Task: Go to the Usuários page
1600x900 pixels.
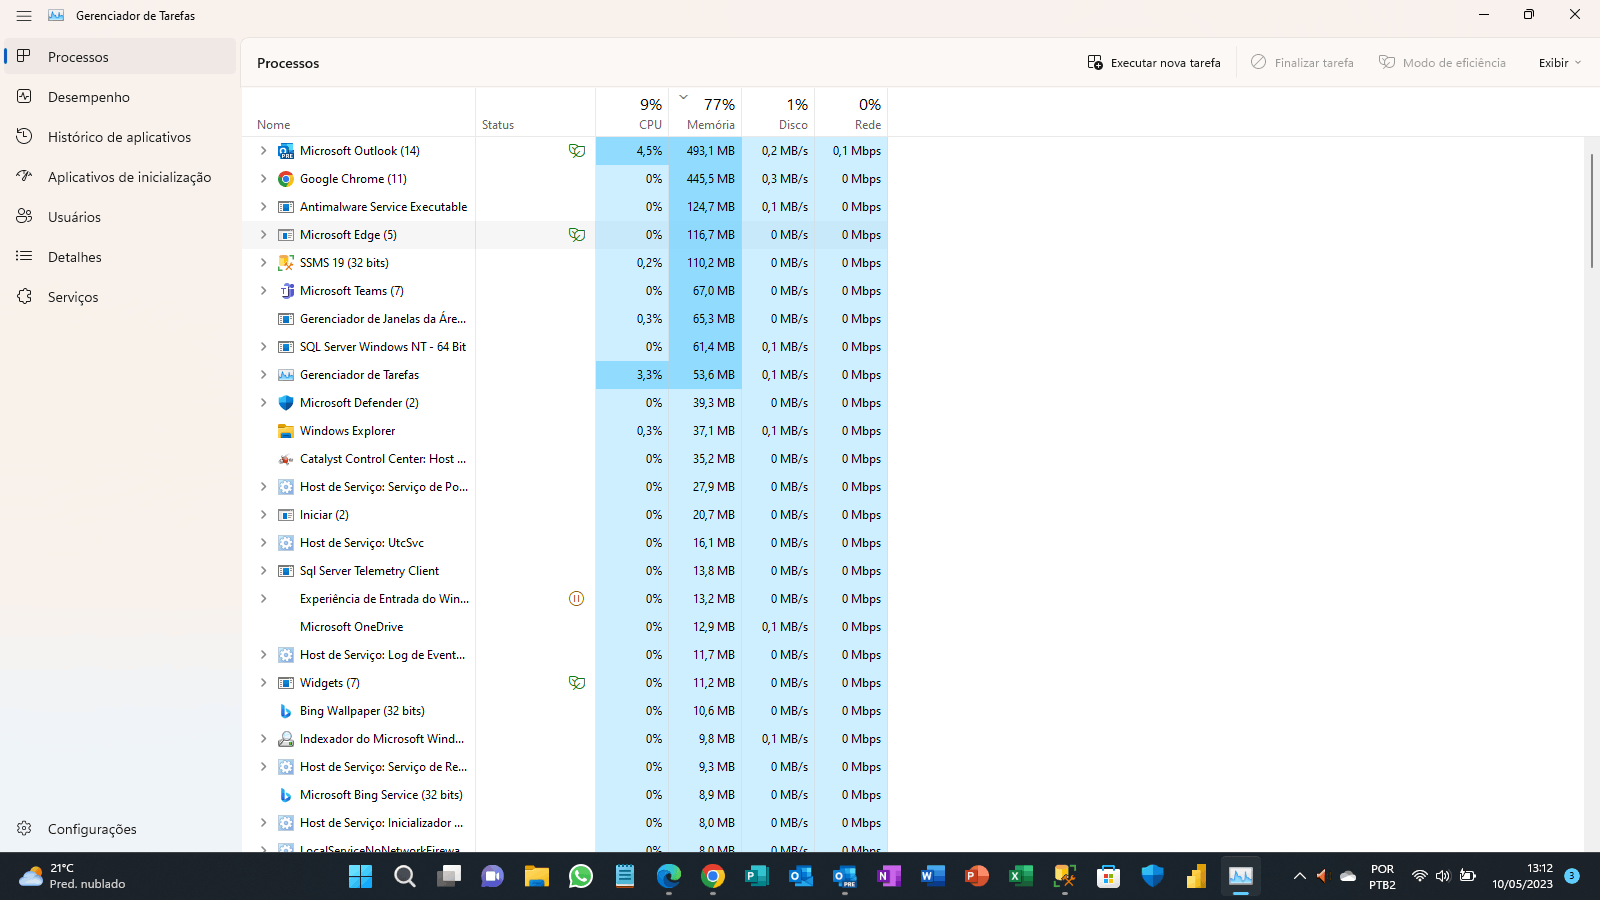Action: click(120, 217)
